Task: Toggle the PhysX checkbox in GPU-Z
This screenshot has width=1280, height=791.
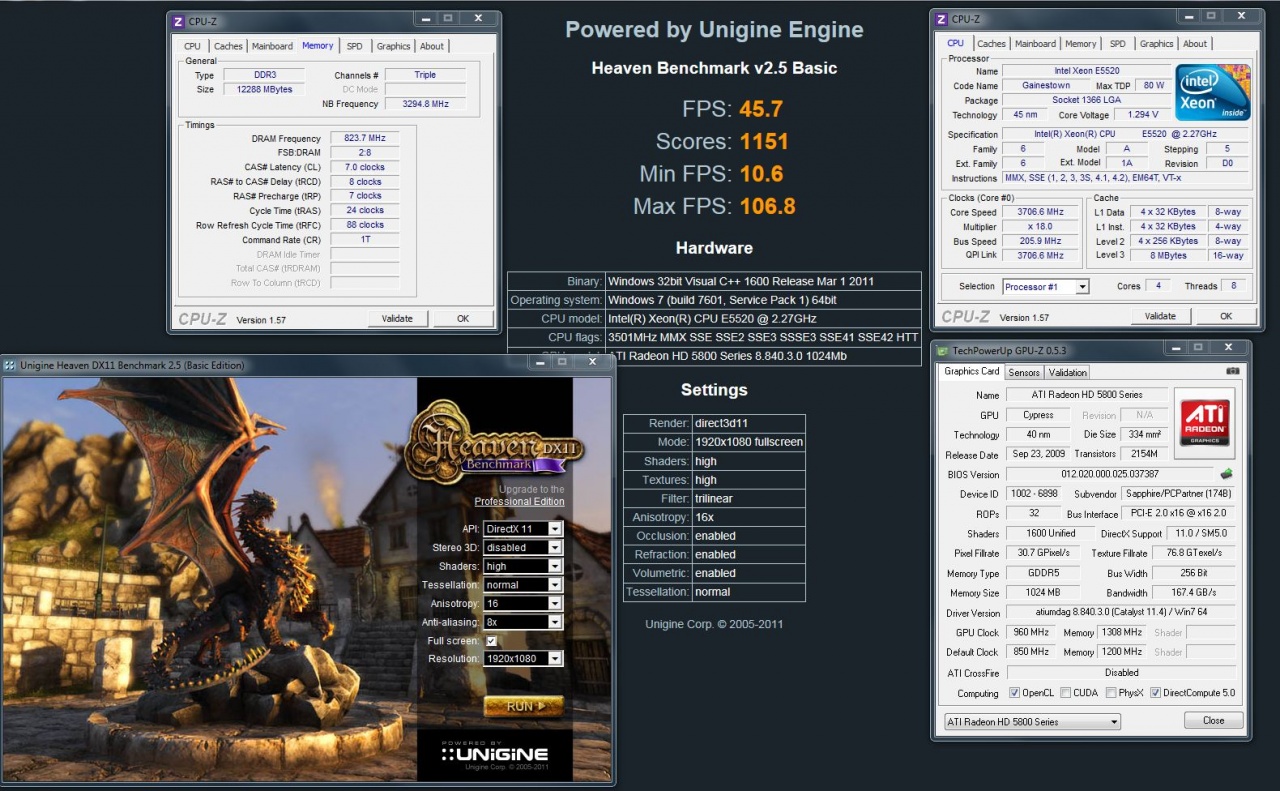Action: (x=1112, y=693)
